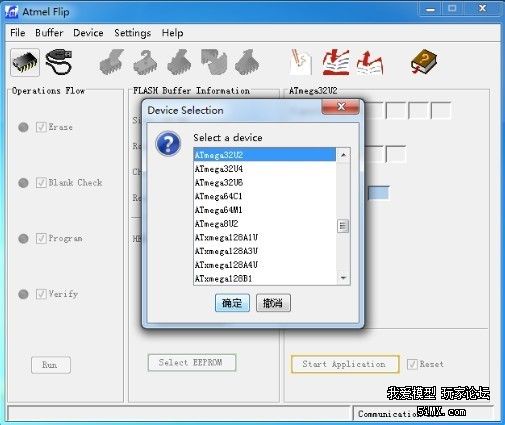Open the Help menu
The width and height of the screenshot is (505, 425).
click(172, 33)
